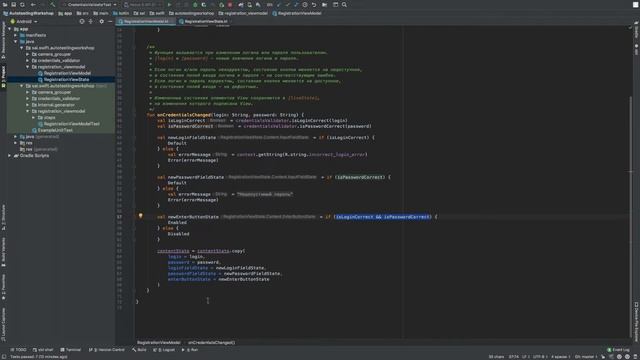Viewport: 640px width, 360px height.
Task: Open the Build tool window
Action: point(139,350)
